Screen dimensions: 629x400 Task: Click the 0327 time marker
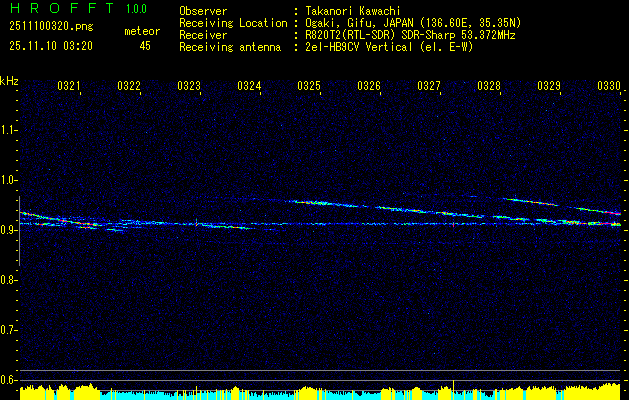click(429, 85)
